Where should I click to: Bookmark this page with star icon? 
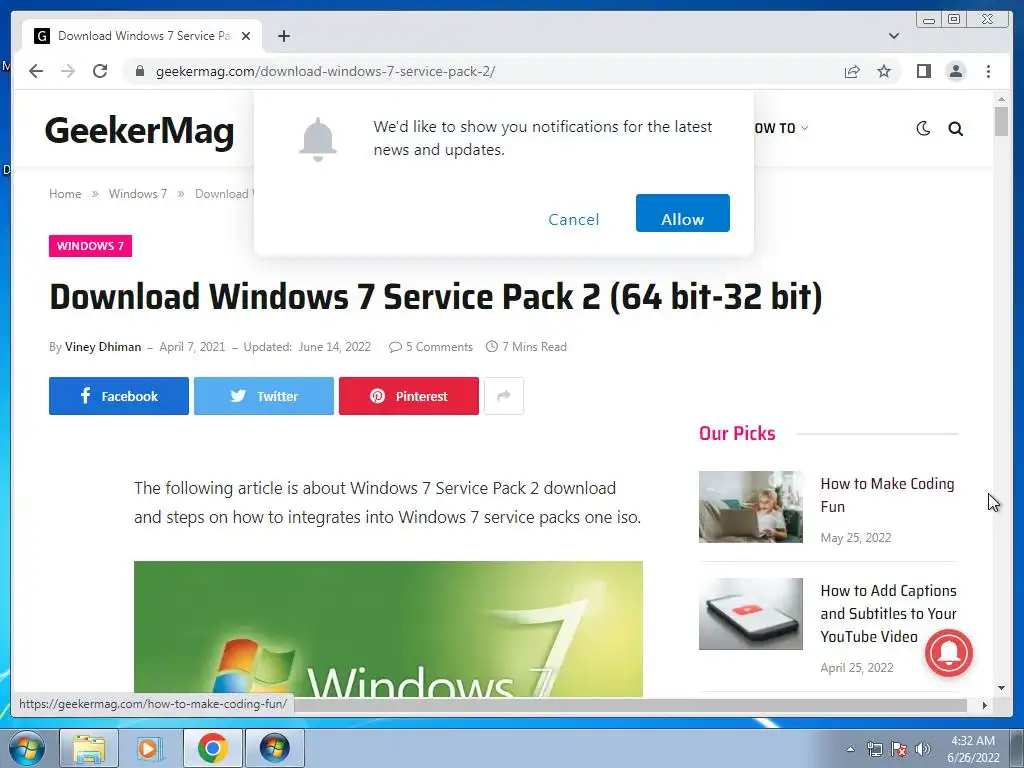point(884,71)
